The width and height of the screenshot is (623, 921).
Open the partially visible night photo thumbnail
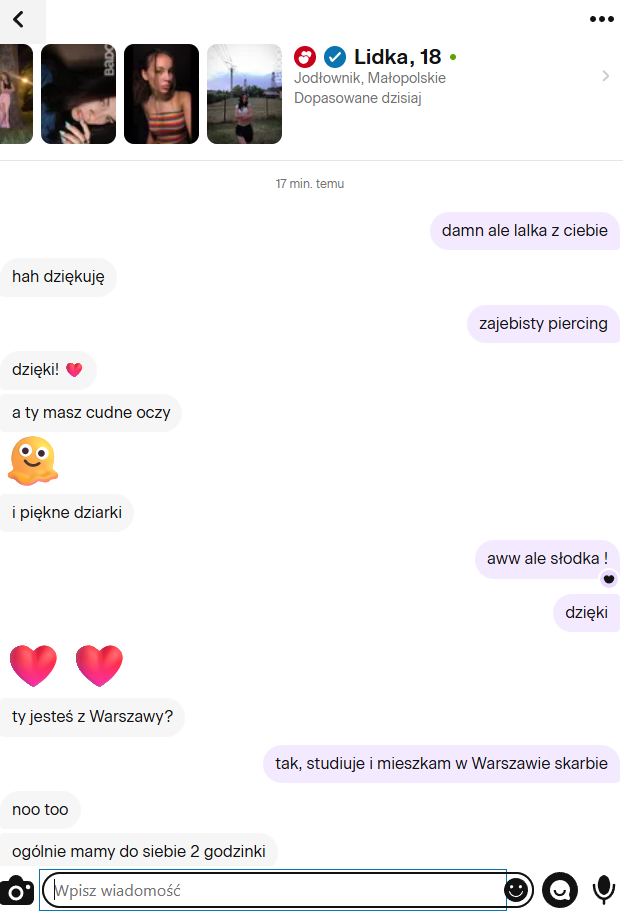[16, 94]
